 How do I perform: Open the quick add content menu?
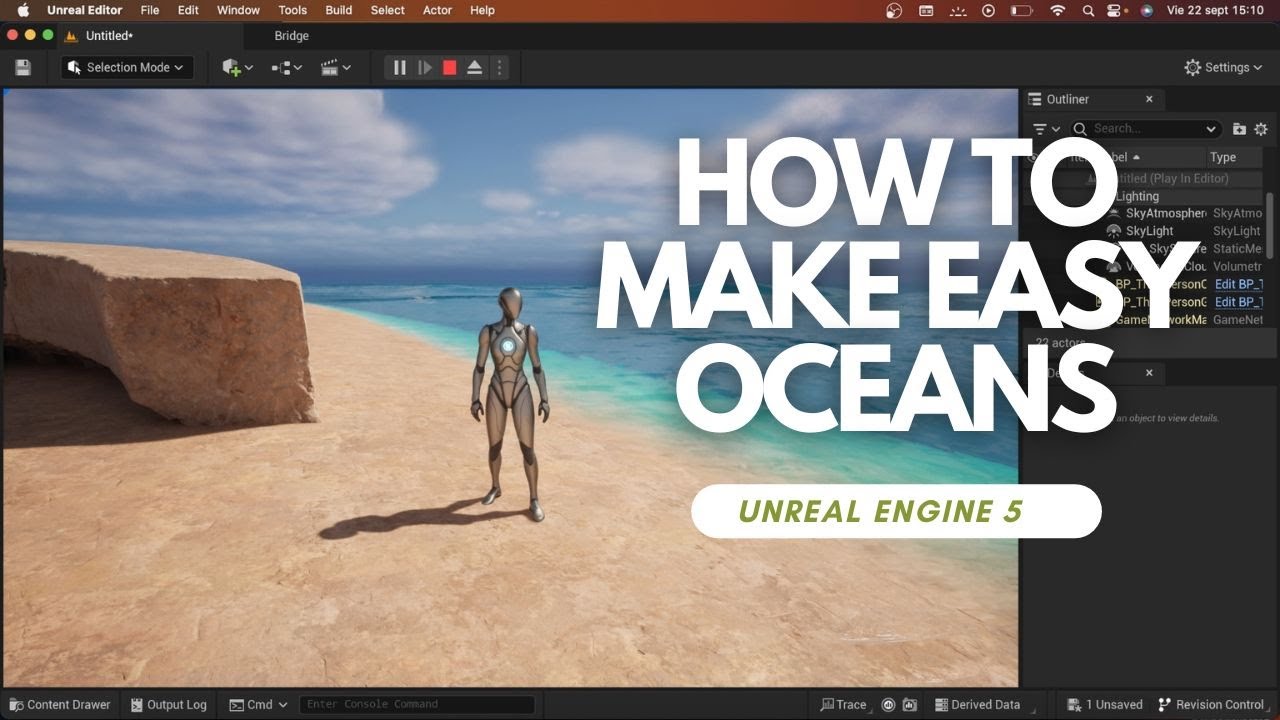[237, 67]
